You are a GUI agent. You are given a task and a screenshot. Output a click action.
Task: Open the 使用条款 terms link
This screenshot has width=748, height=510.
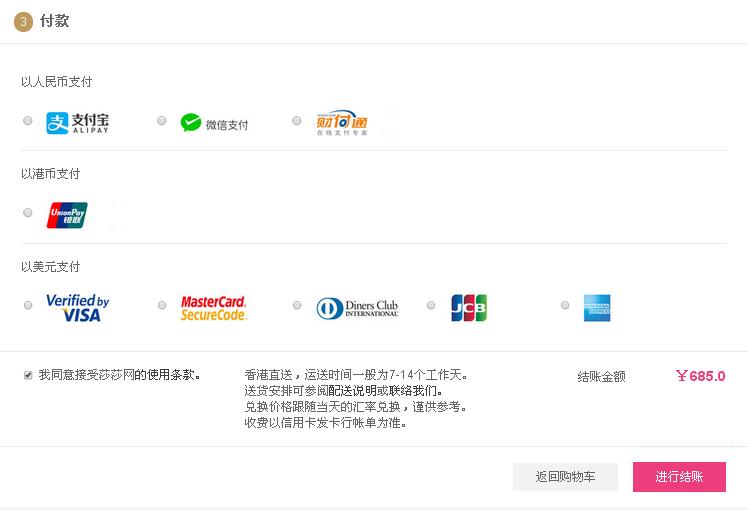[170, 375]
